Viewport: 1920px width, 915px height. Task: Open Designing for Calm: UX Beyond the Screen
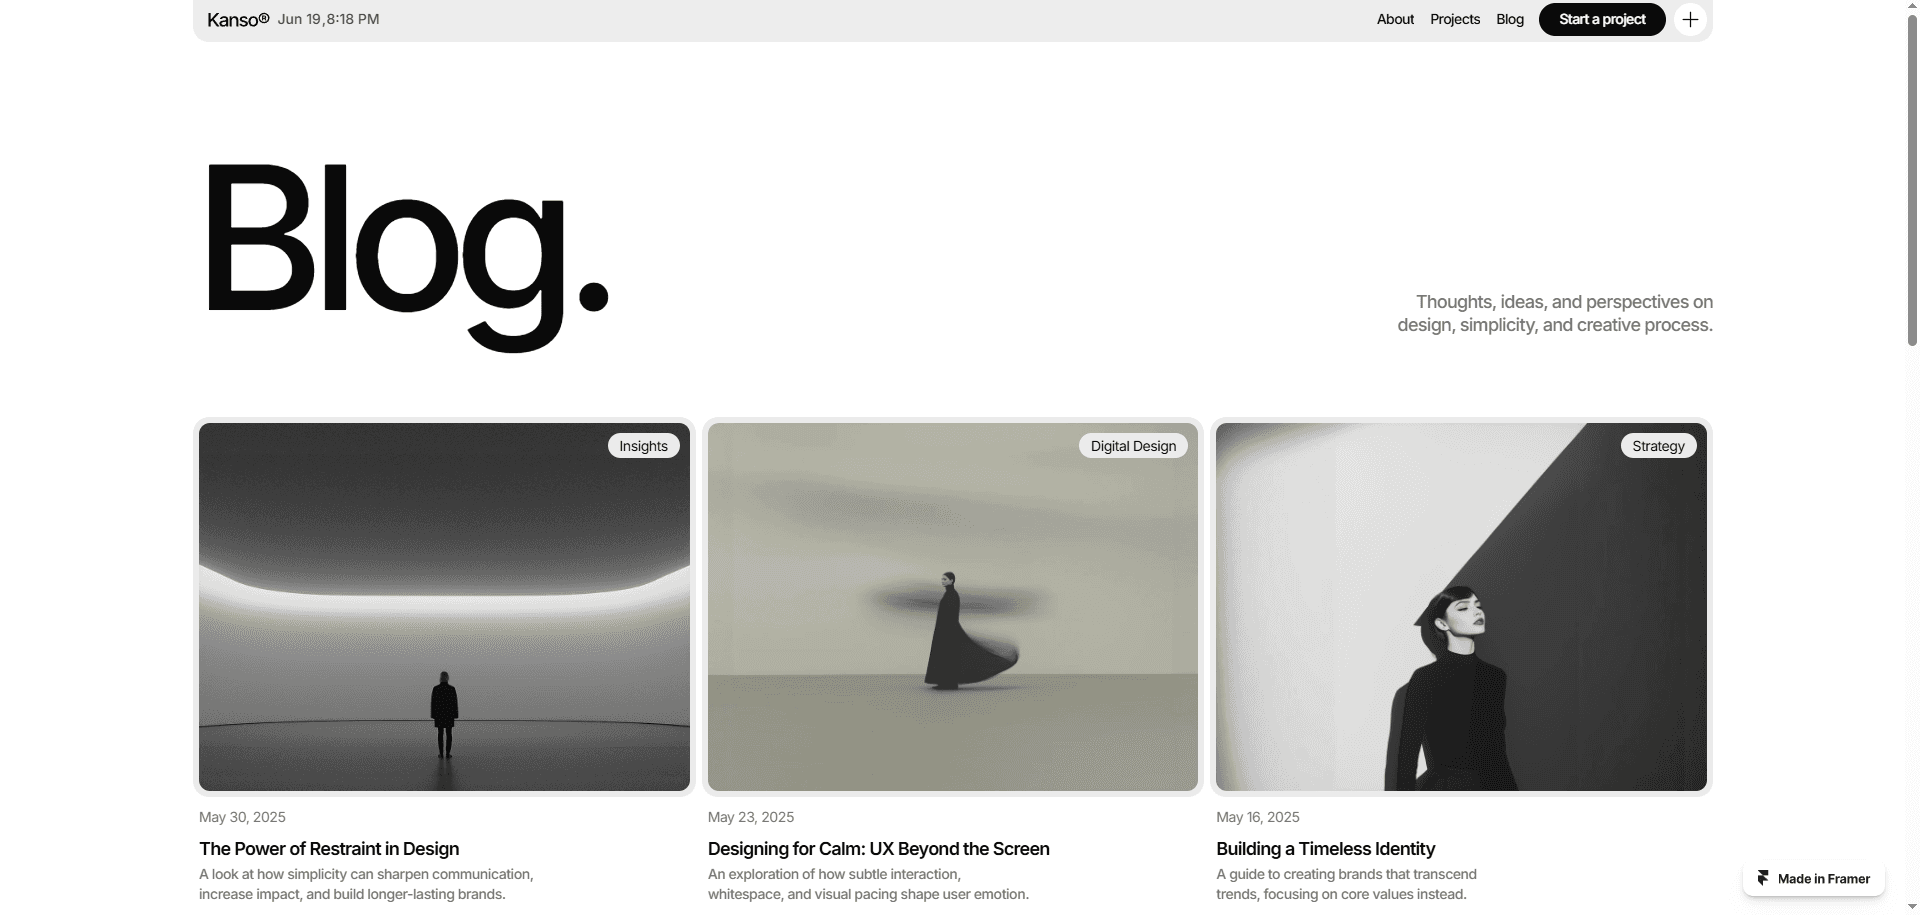click(879, 849)
